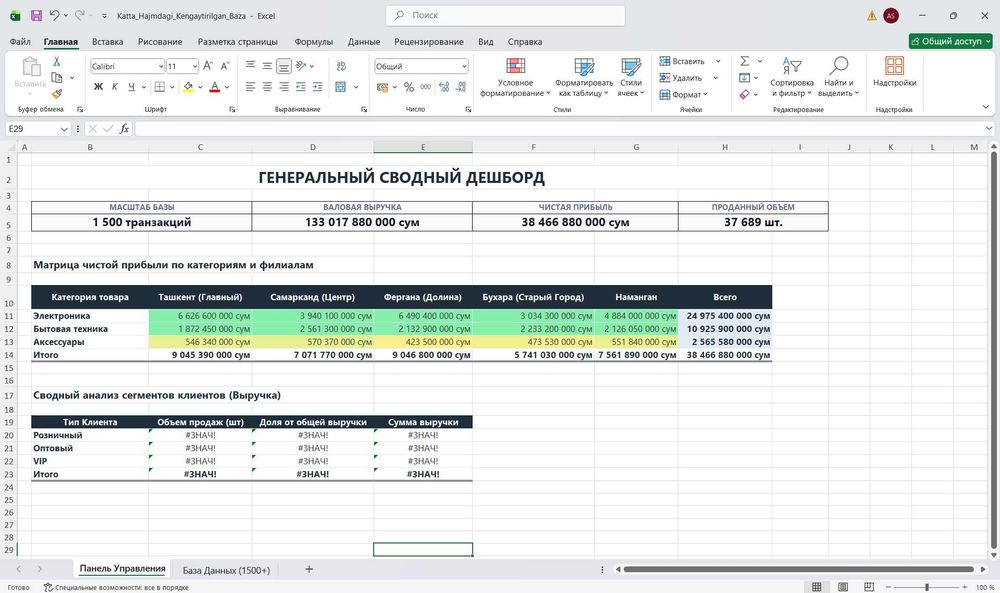Expand Найти и выделить menu

tap(838, 77)
